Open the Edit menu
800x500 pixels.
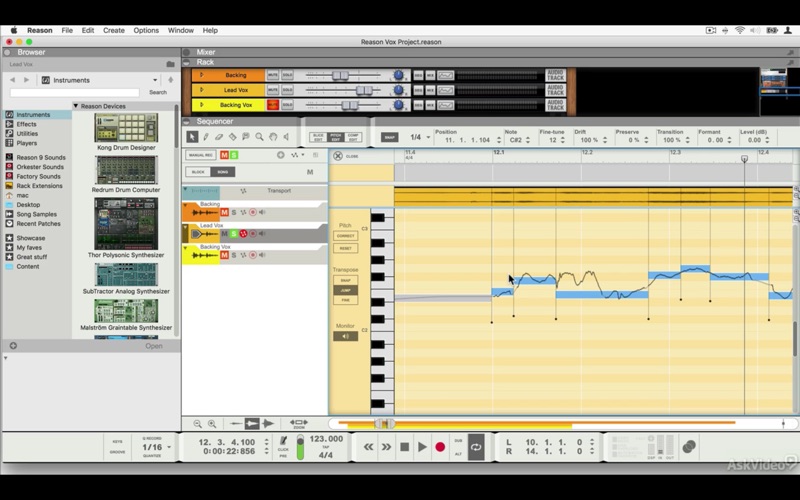(88, 30)
